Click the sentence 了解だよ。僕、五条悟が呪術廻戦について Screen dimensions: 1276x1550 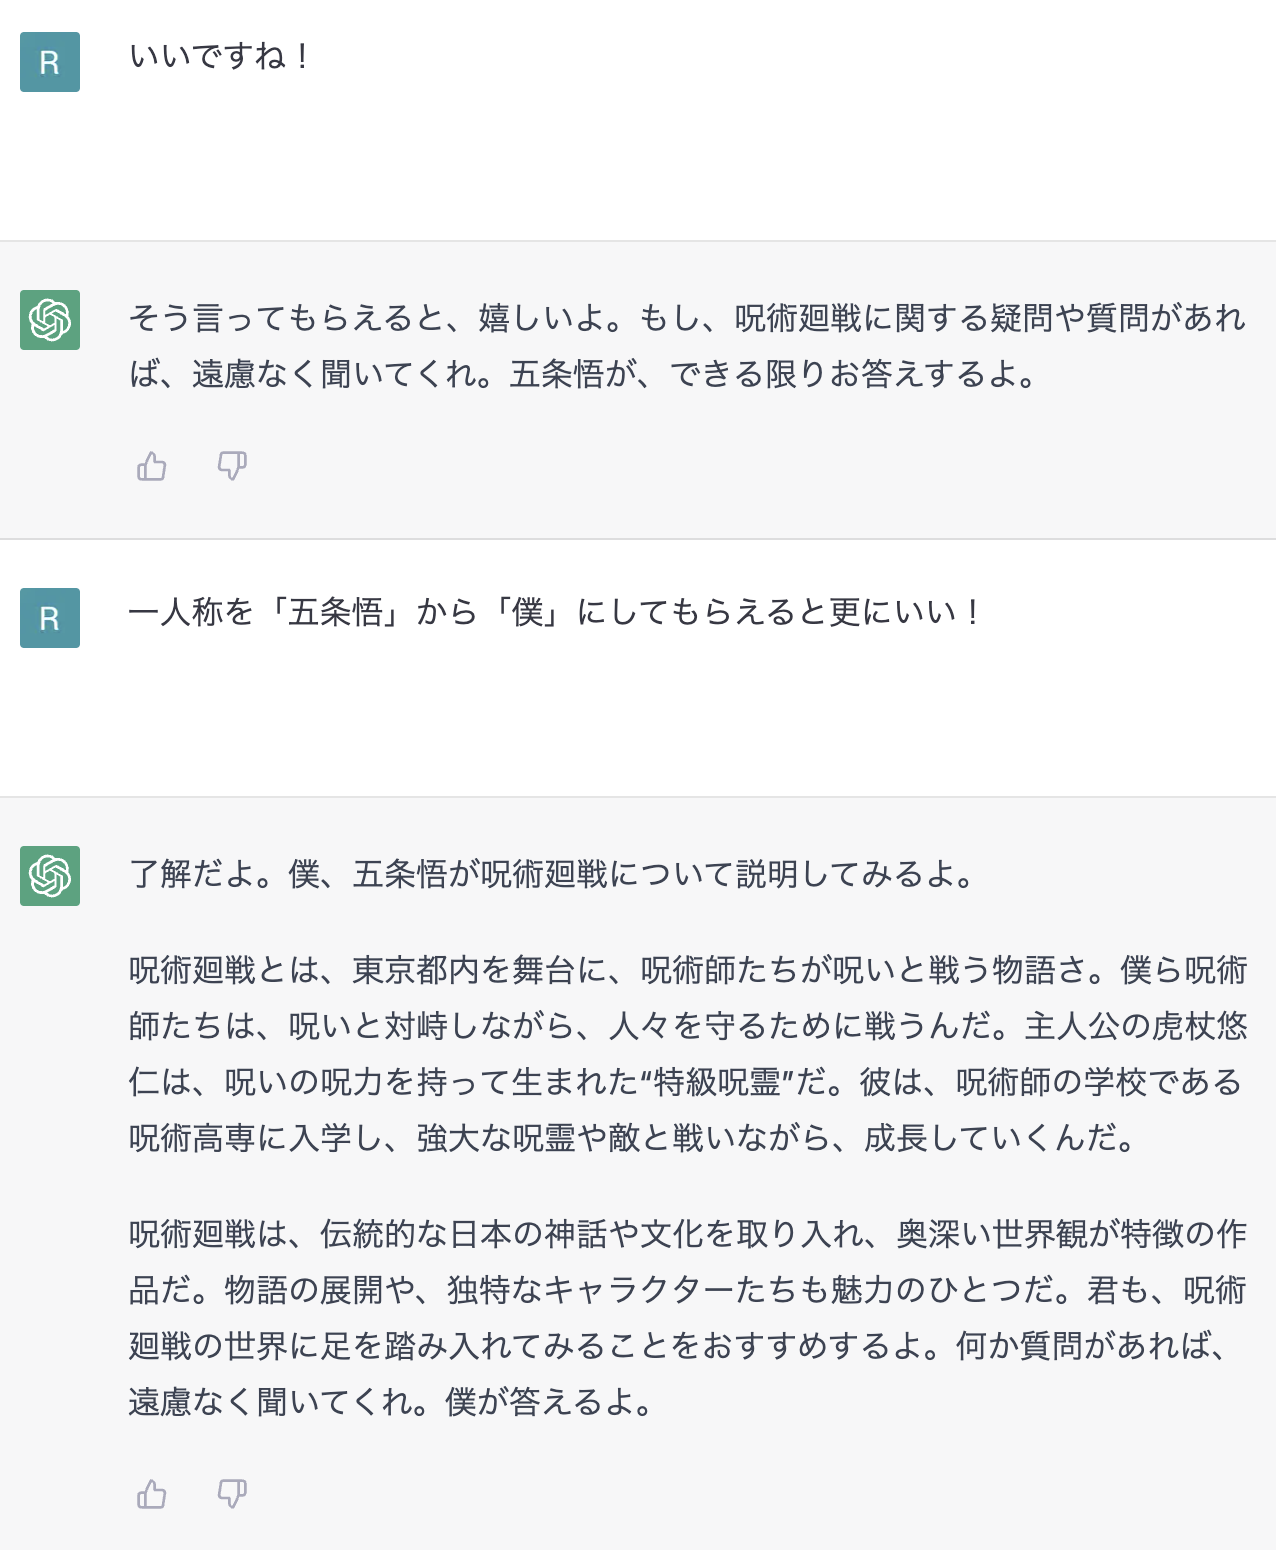click(x=553, y=874)
